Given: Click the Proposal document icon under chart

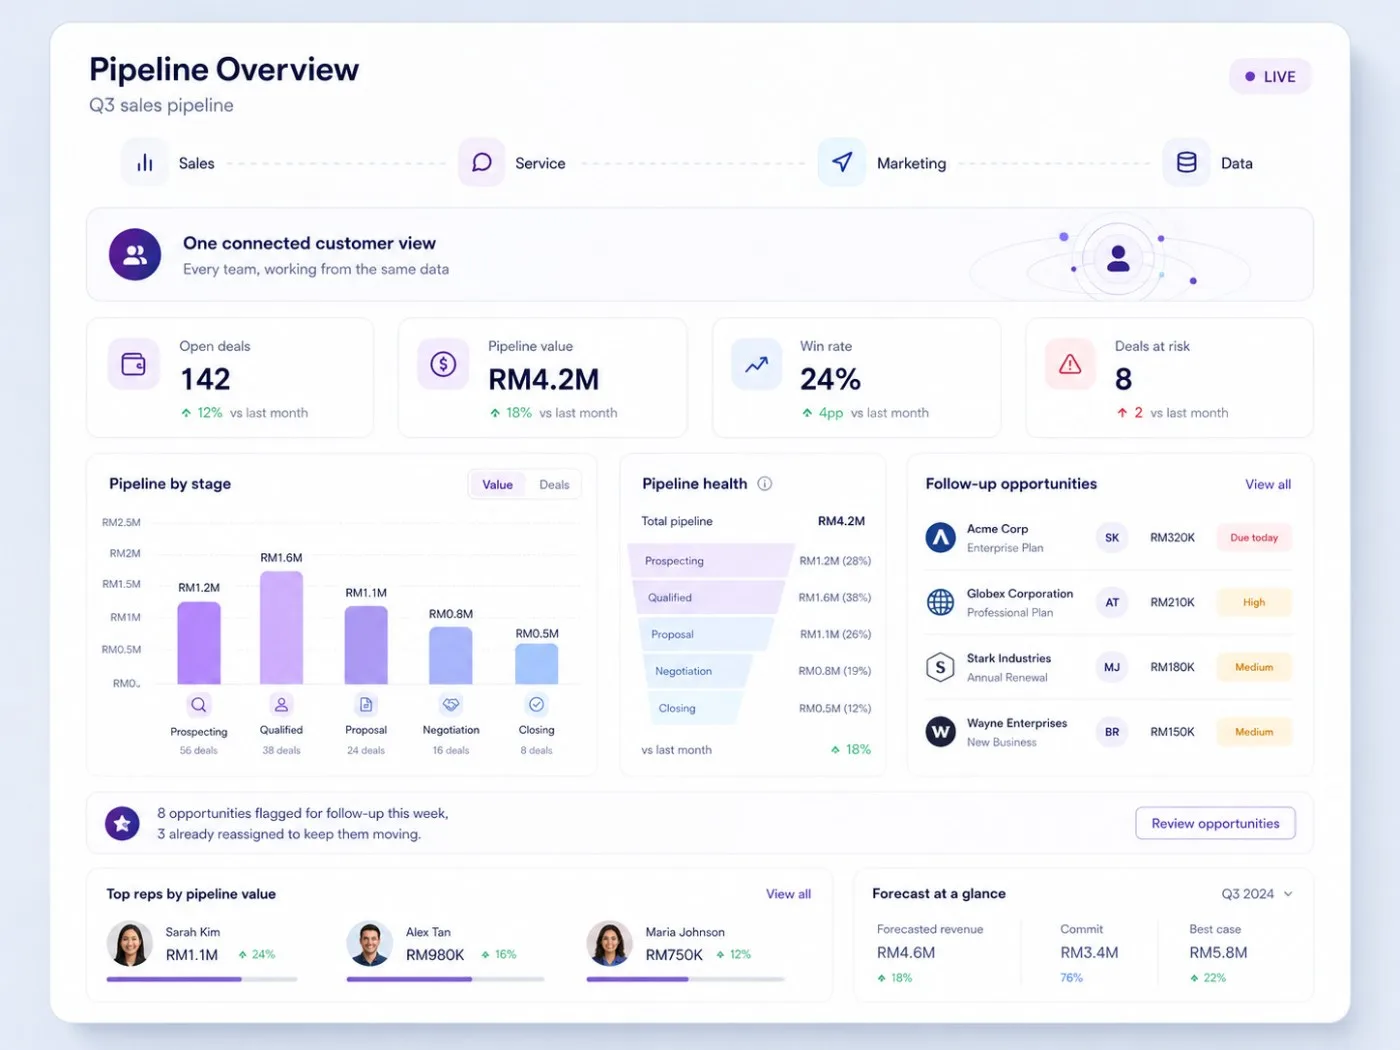Looking at the screenshot, I should tap(366, 705).
